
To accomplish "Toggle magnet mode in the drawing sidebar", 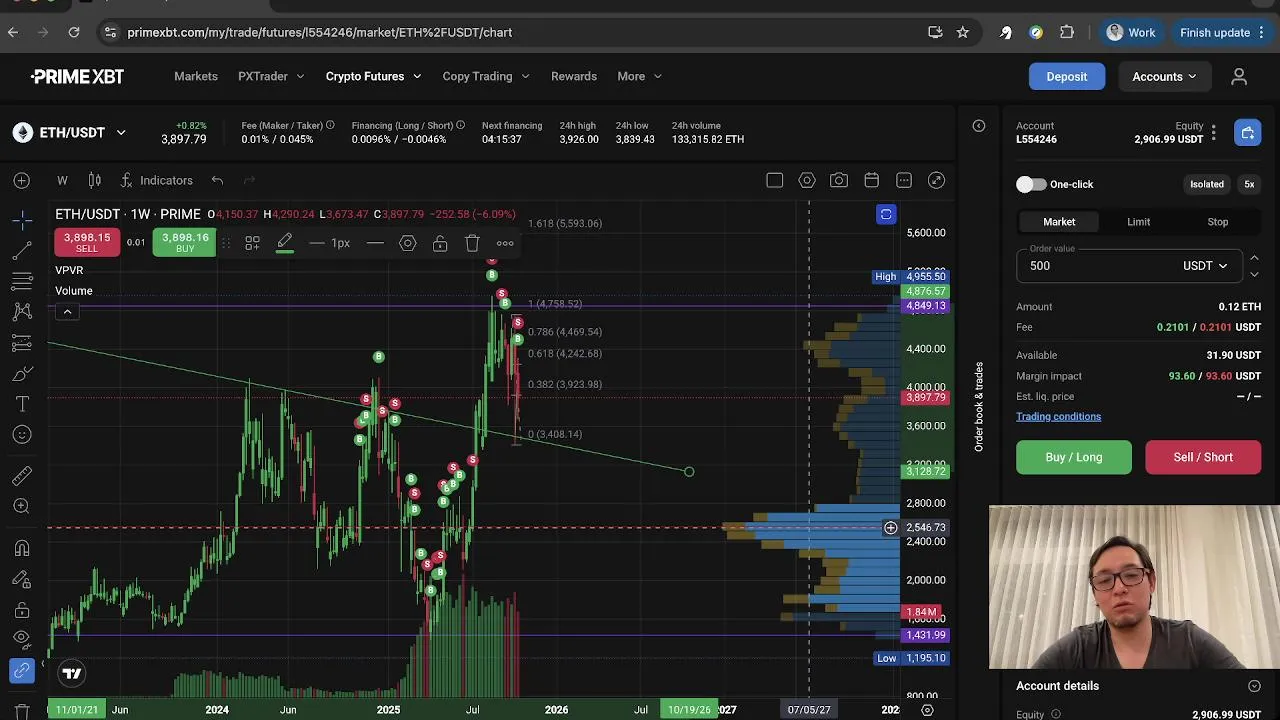I will pyautogui.click(x=22, y=548).
